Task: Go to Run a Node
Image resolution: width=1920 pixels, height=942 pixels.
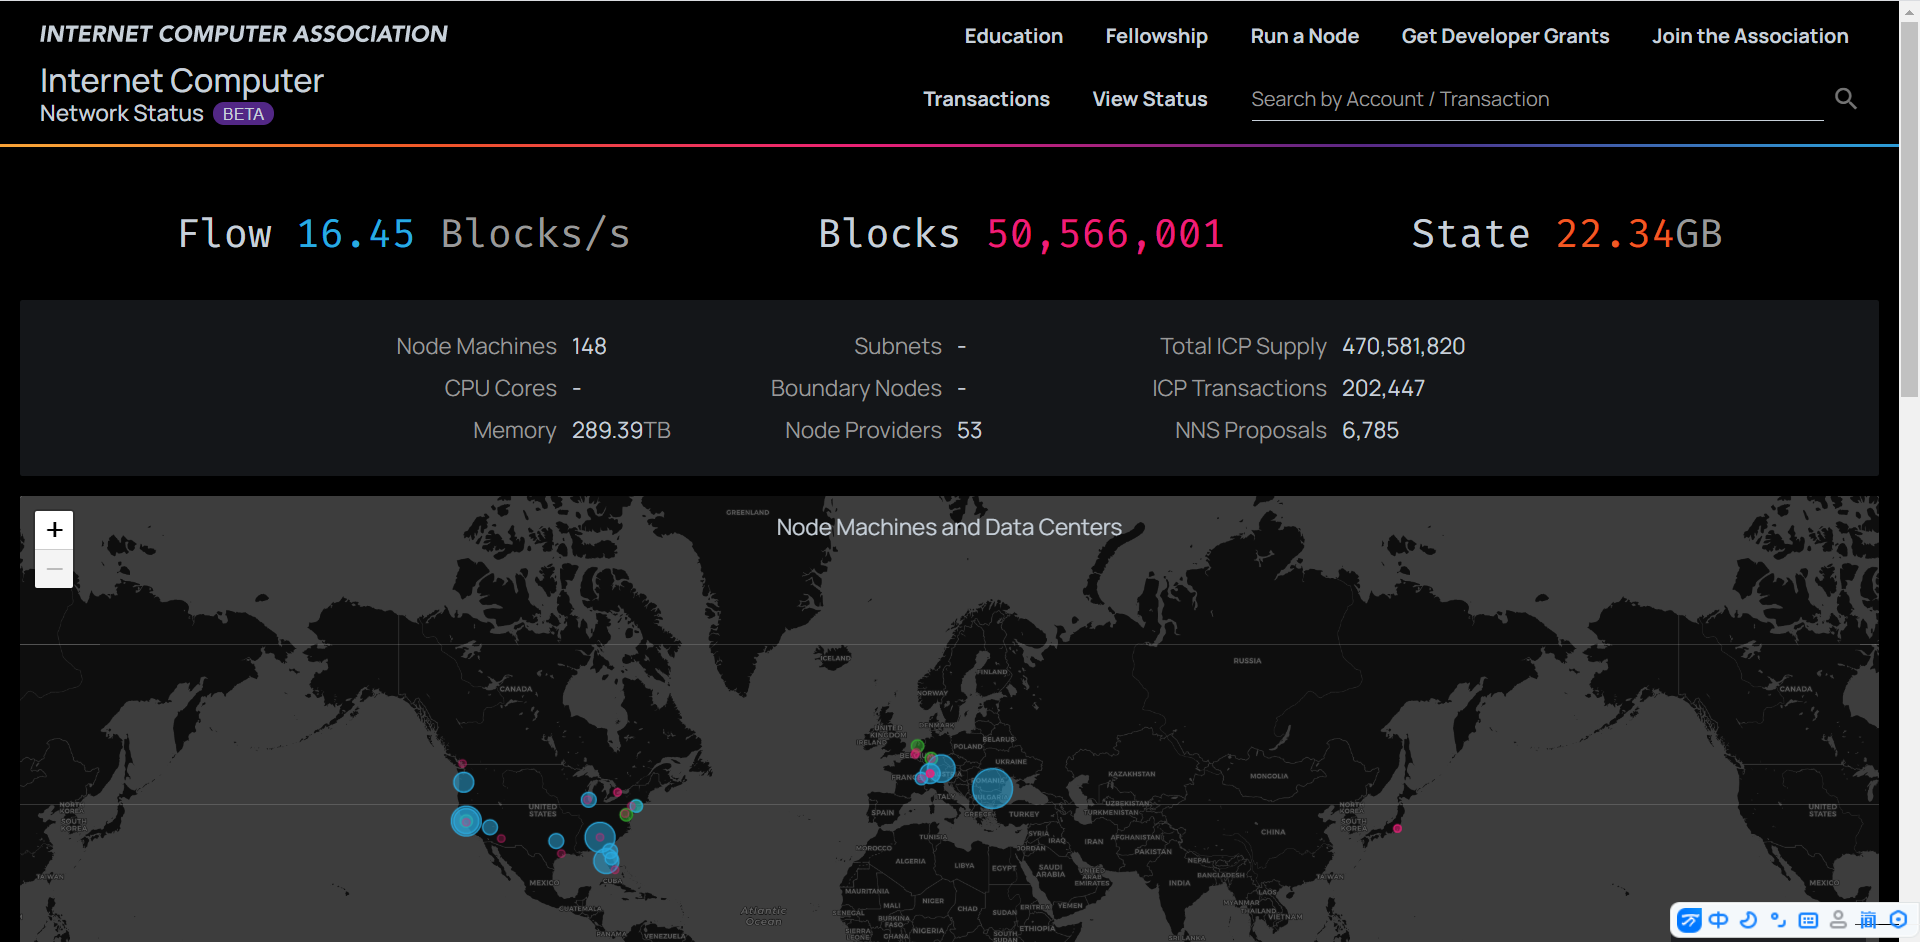Action: pos(1304,36)
